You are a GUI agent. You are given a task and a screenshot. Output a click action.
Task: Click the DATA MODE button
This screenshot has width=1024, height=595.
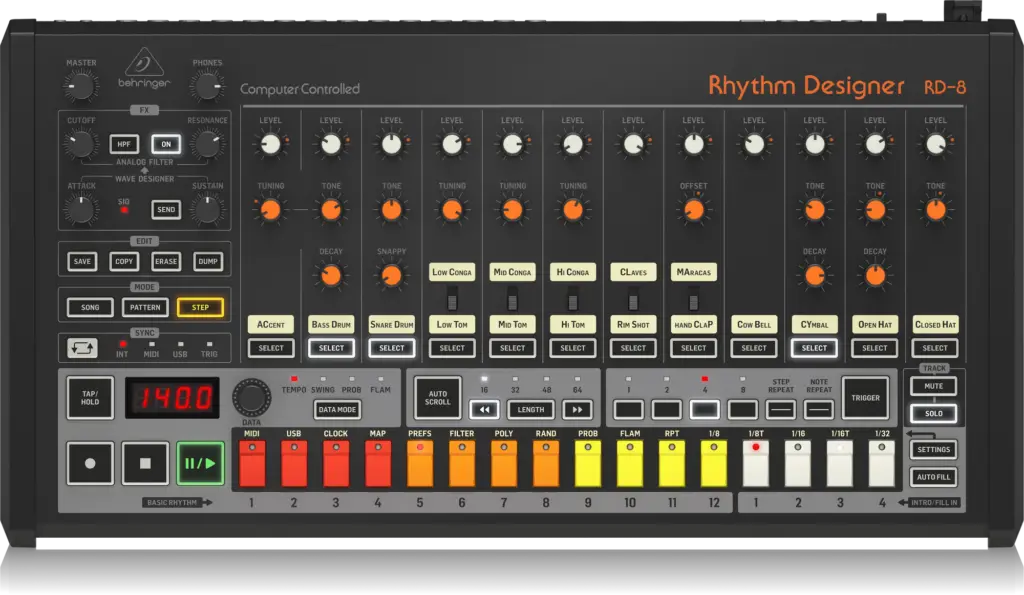pyautogui.click(x=337, y=410)
